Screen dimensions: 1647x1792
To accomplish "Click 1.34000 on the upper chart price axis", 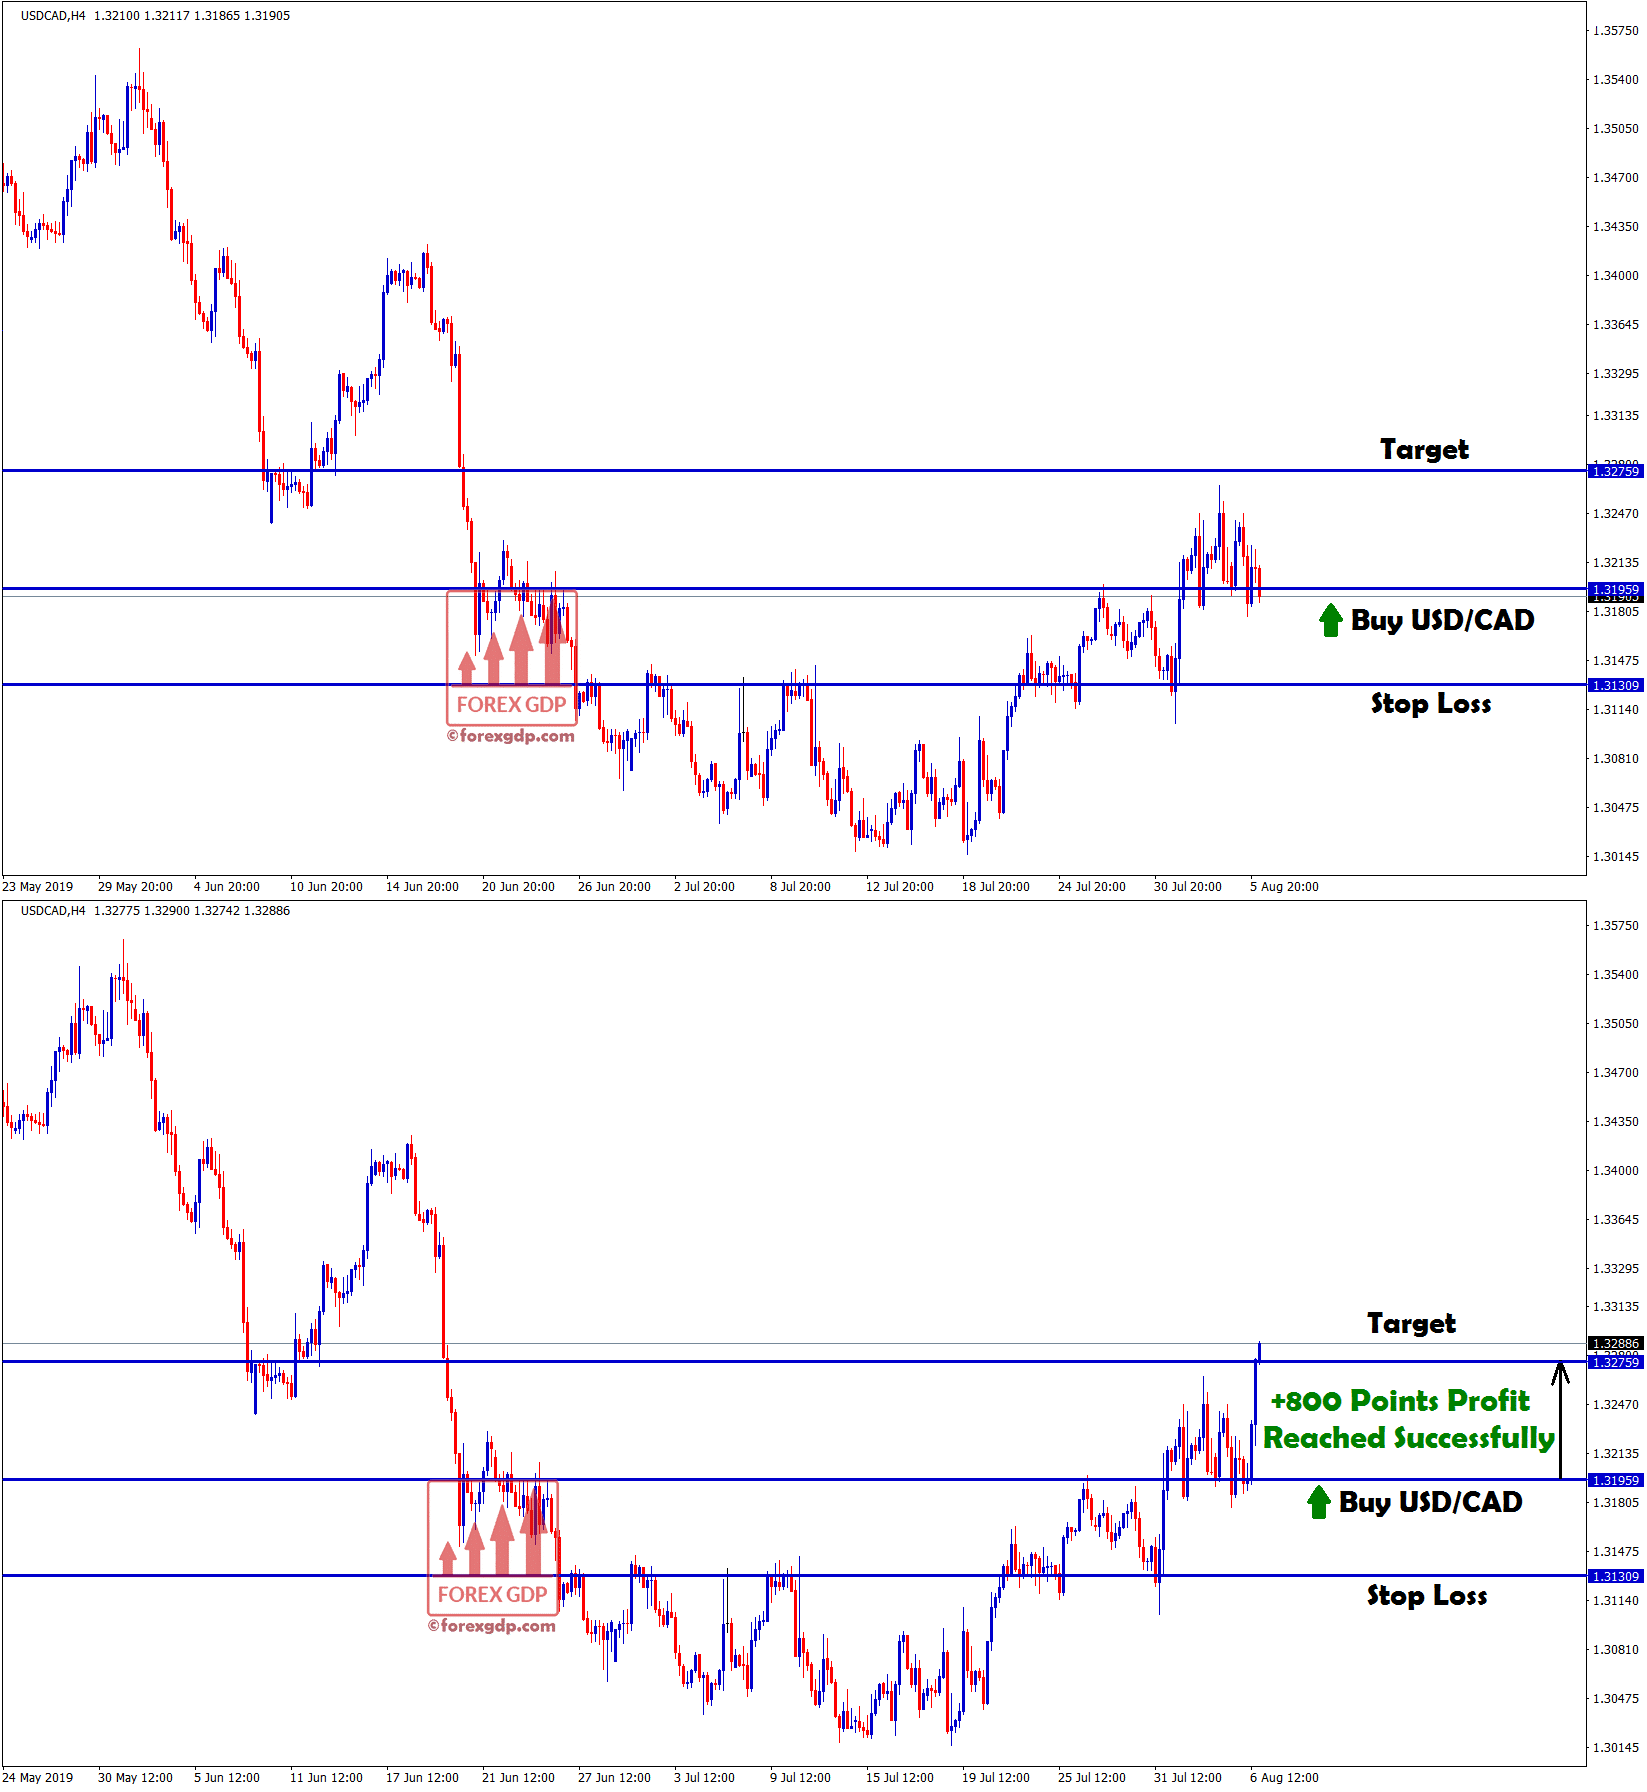I will (1616, 276).
